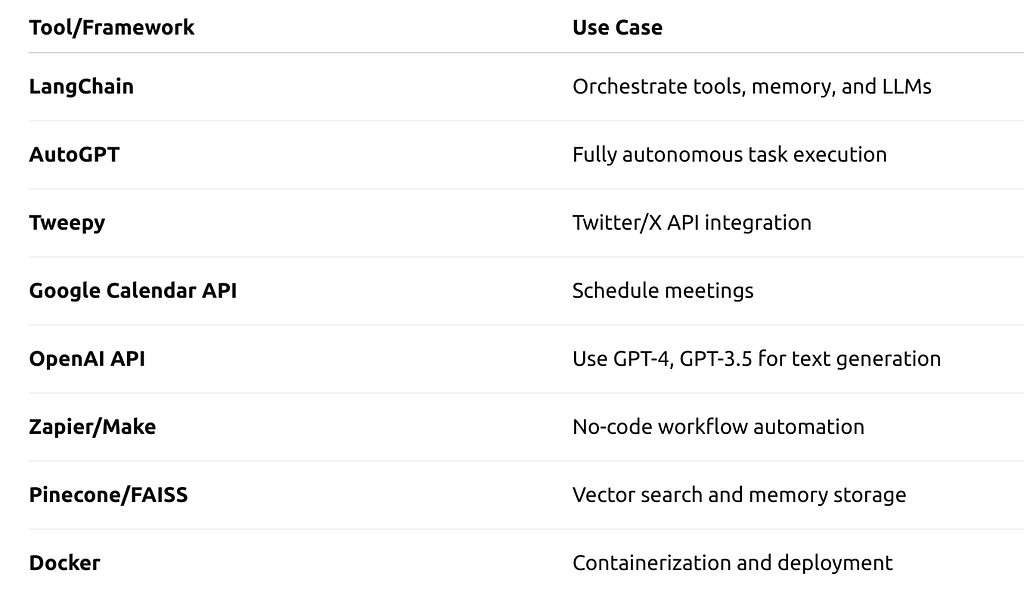
Task: Select the Zapier/Make row label
Action: (92, 427)
